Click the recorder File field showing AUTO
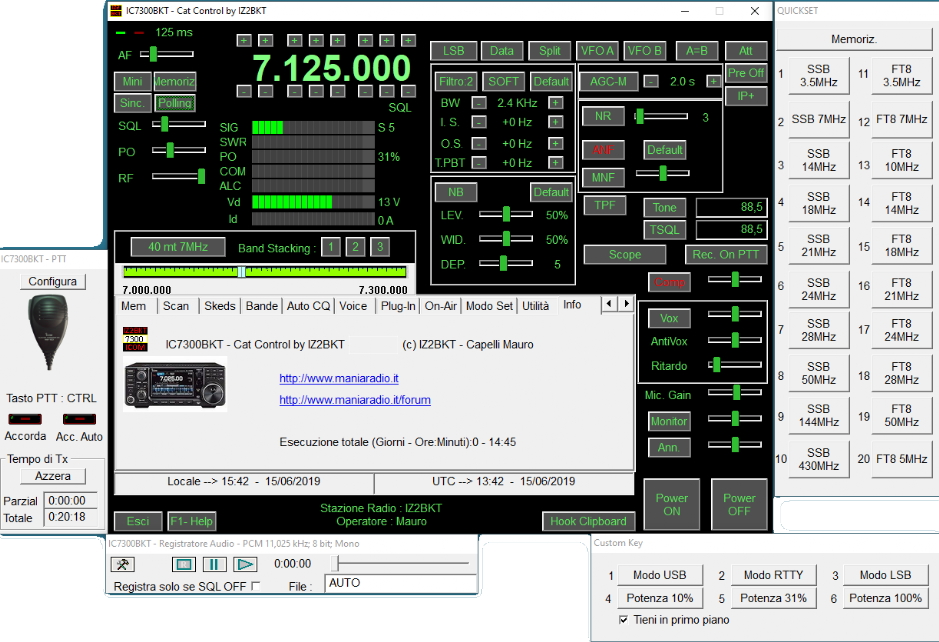Image resolution: width=939 pixels, height=642 pixels. [401, 583]
